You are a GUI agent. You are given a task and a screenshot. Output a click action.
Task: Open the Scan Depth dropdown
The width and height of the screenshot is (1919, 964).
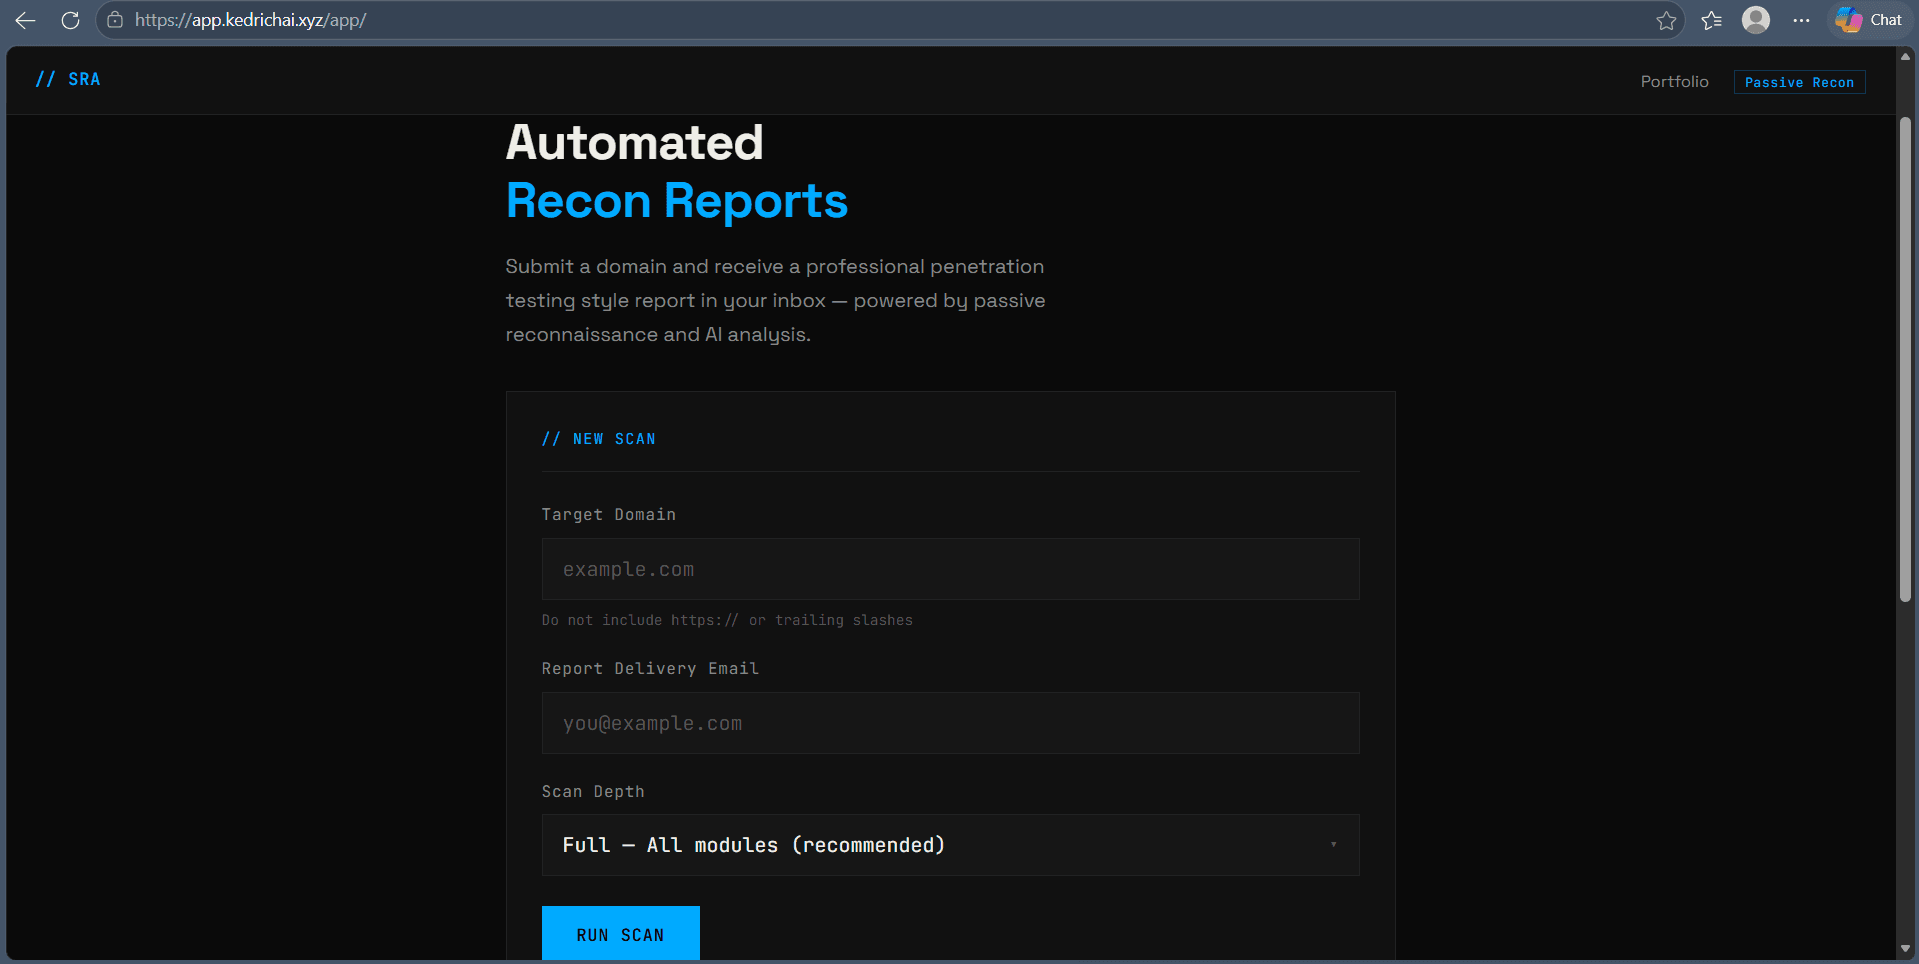click(950, 845)
